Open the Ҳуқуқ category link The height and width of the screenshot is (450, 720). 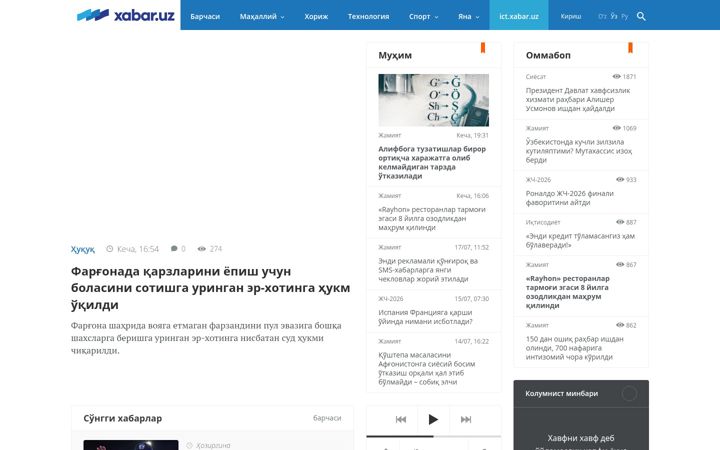pos(83,249)
